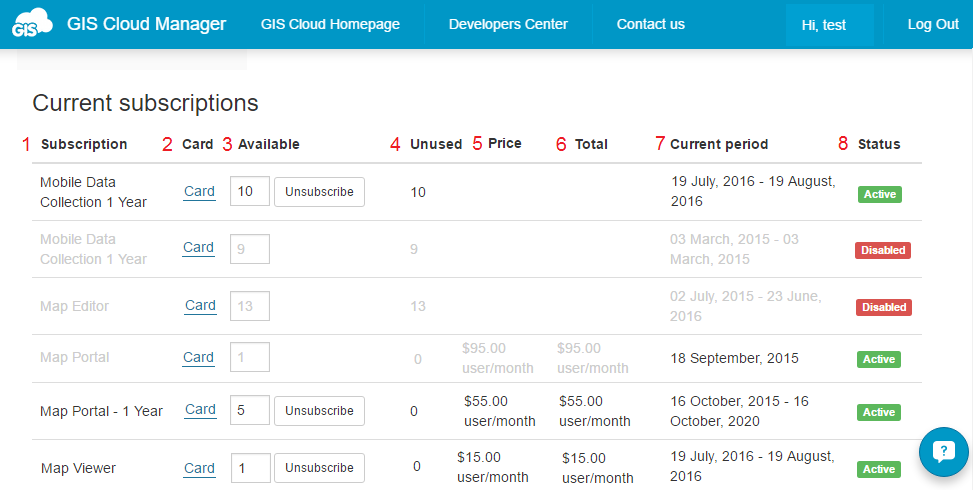Click the disabled Available field showing 9
973x499 pixels.
tap(250, 249)
